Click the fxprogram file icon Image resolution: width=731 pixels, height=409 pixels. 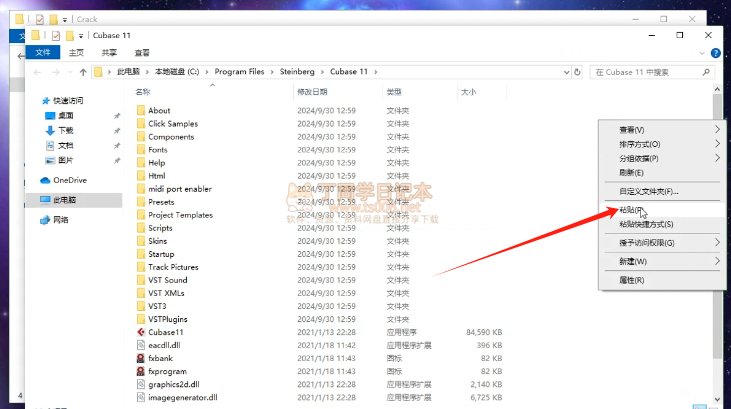(141, 371)
